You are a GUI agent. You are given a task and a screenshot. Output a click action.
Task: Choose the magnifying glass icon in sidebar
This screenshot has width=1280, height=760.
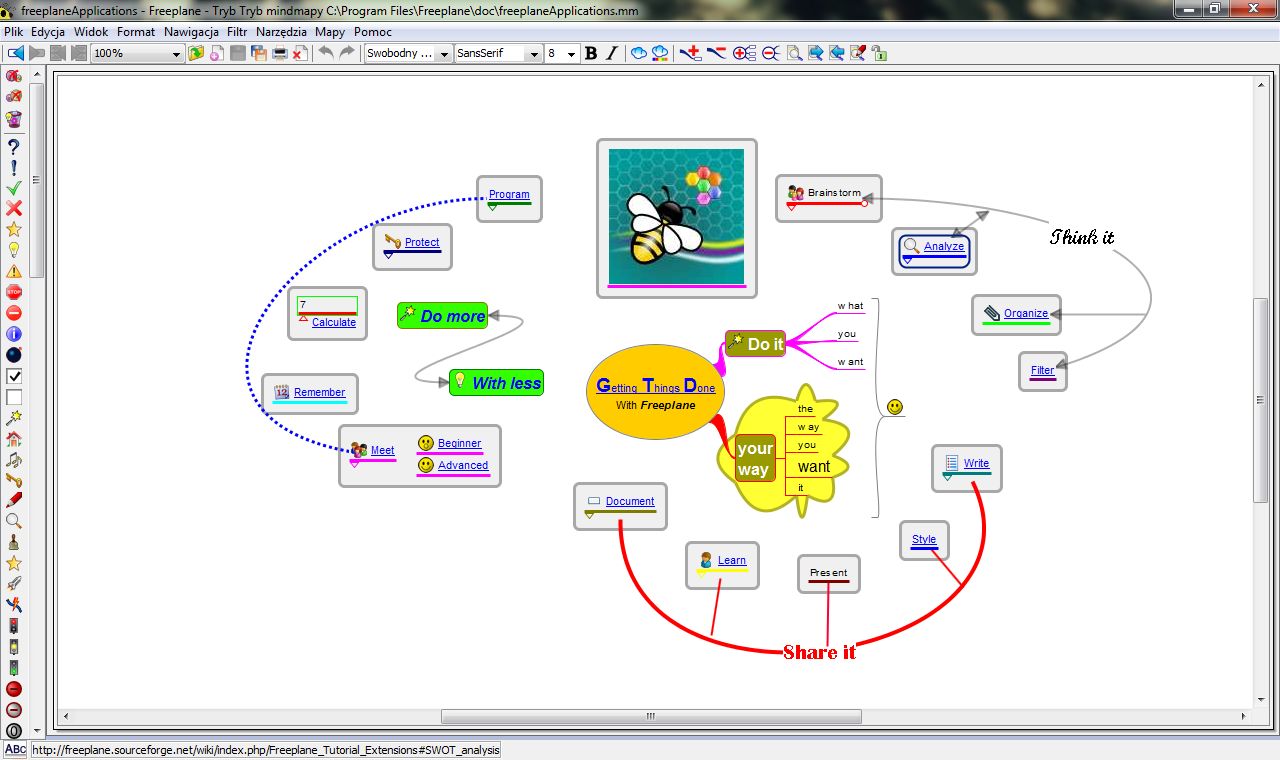click(x=14, y=522)
